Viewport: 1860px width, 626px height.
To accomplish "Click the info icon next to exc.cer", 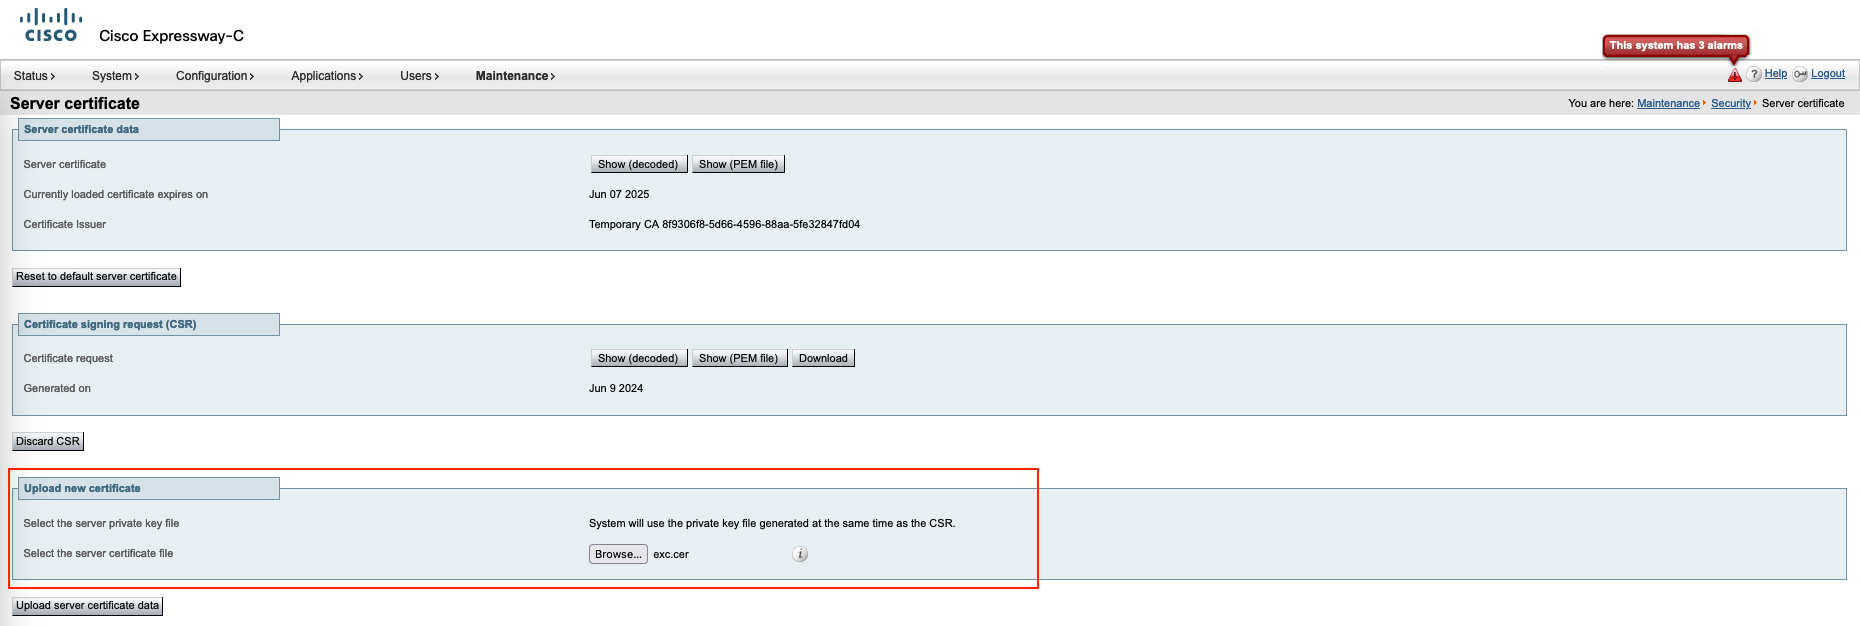I will (x=800, y=554).
